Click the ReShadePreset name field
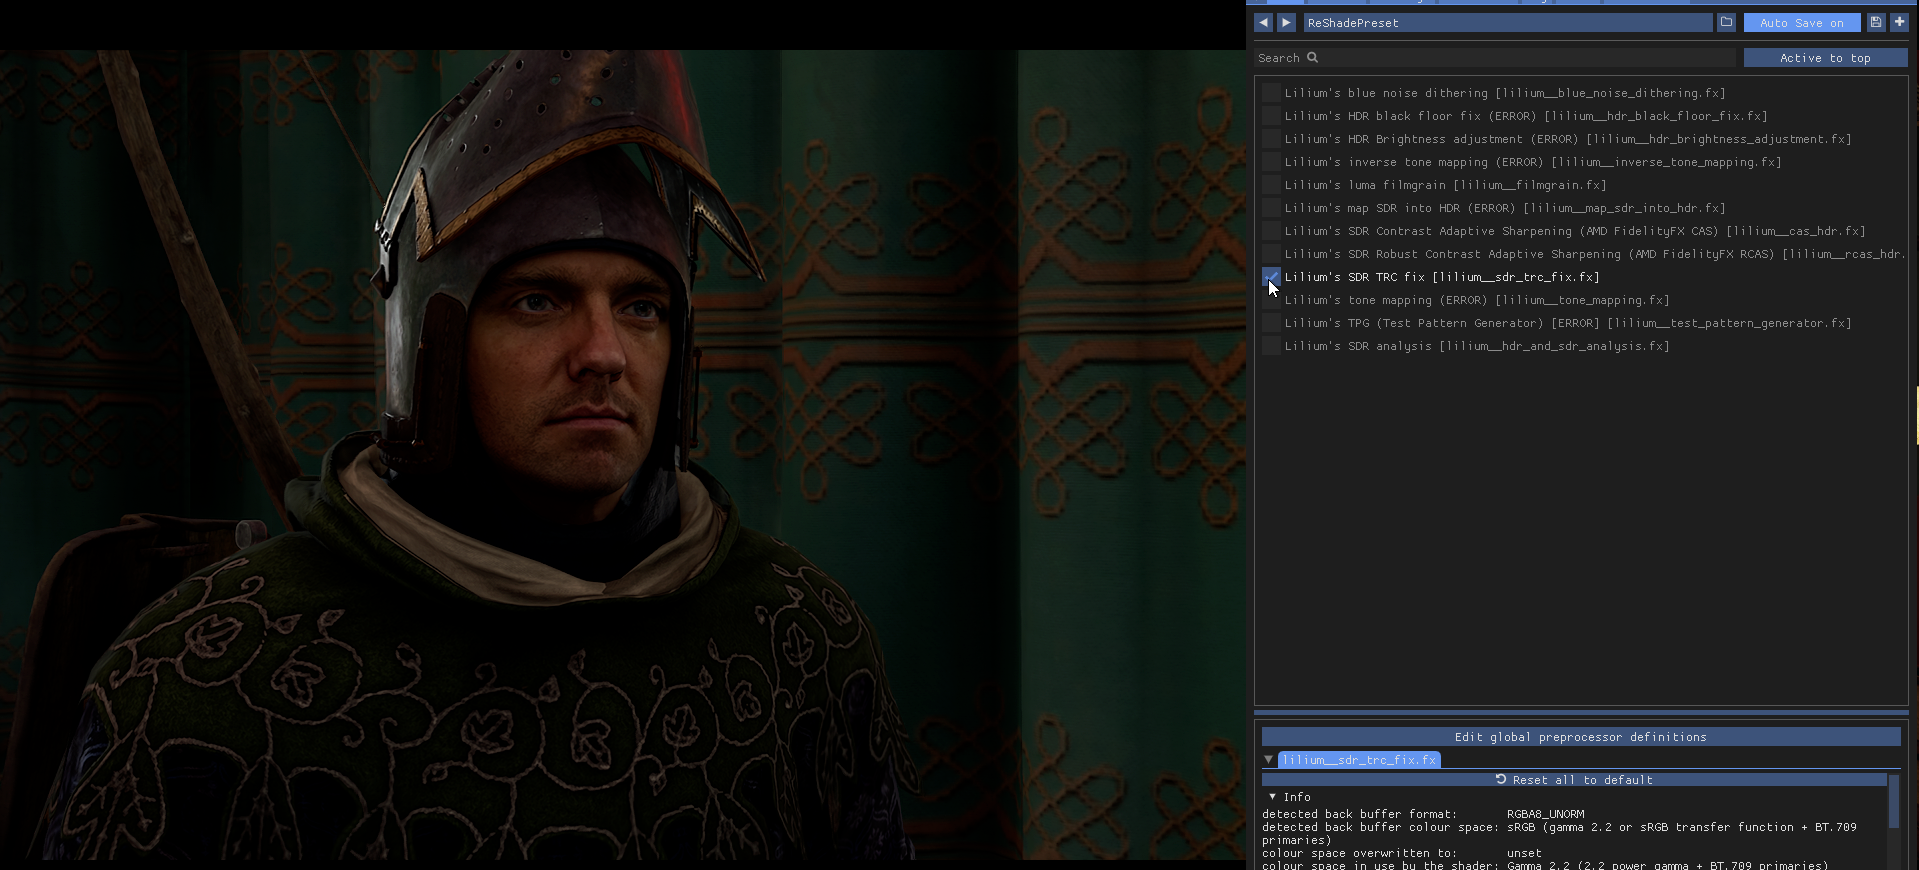The image size is (1919, 870). point(1508,22)
